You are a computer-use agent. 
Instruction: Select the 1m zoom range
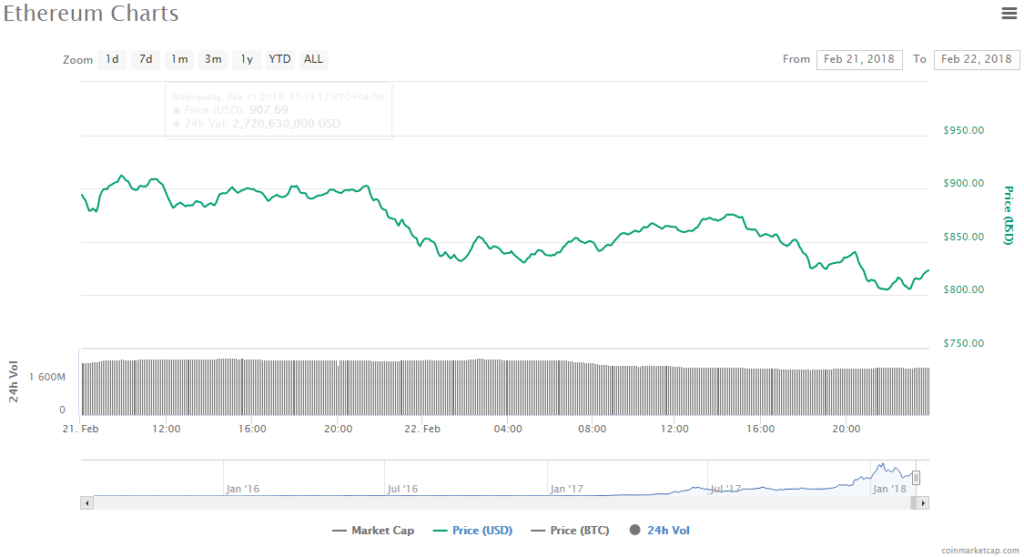click(x=179, y=59)
